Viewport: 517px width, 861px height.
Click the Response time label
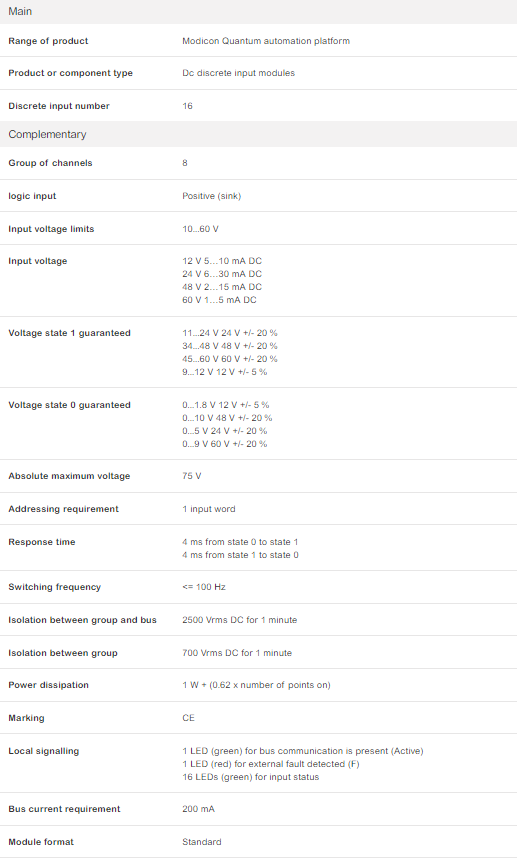pyautogui.click(x=42, y=542)
